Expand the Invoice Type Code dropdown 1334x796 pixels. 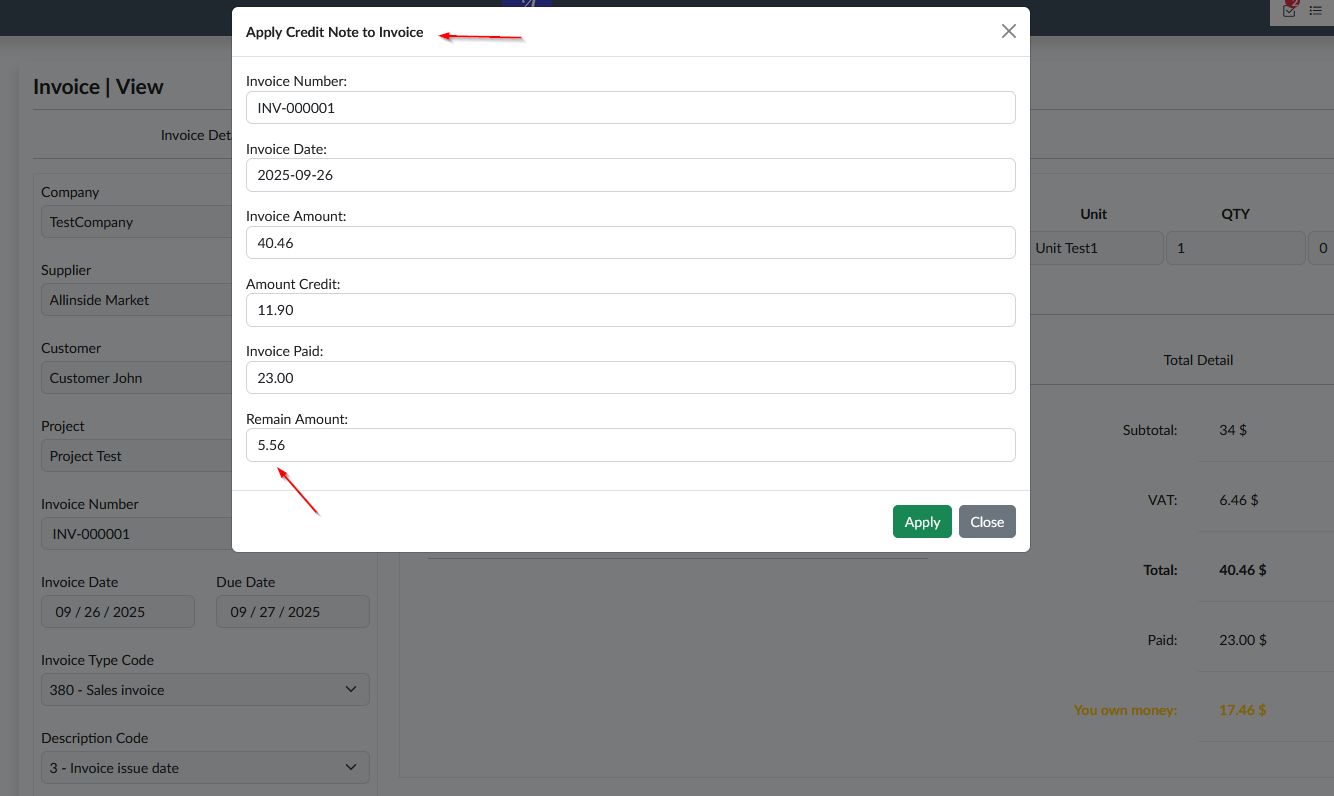click(x=205, y=690)
